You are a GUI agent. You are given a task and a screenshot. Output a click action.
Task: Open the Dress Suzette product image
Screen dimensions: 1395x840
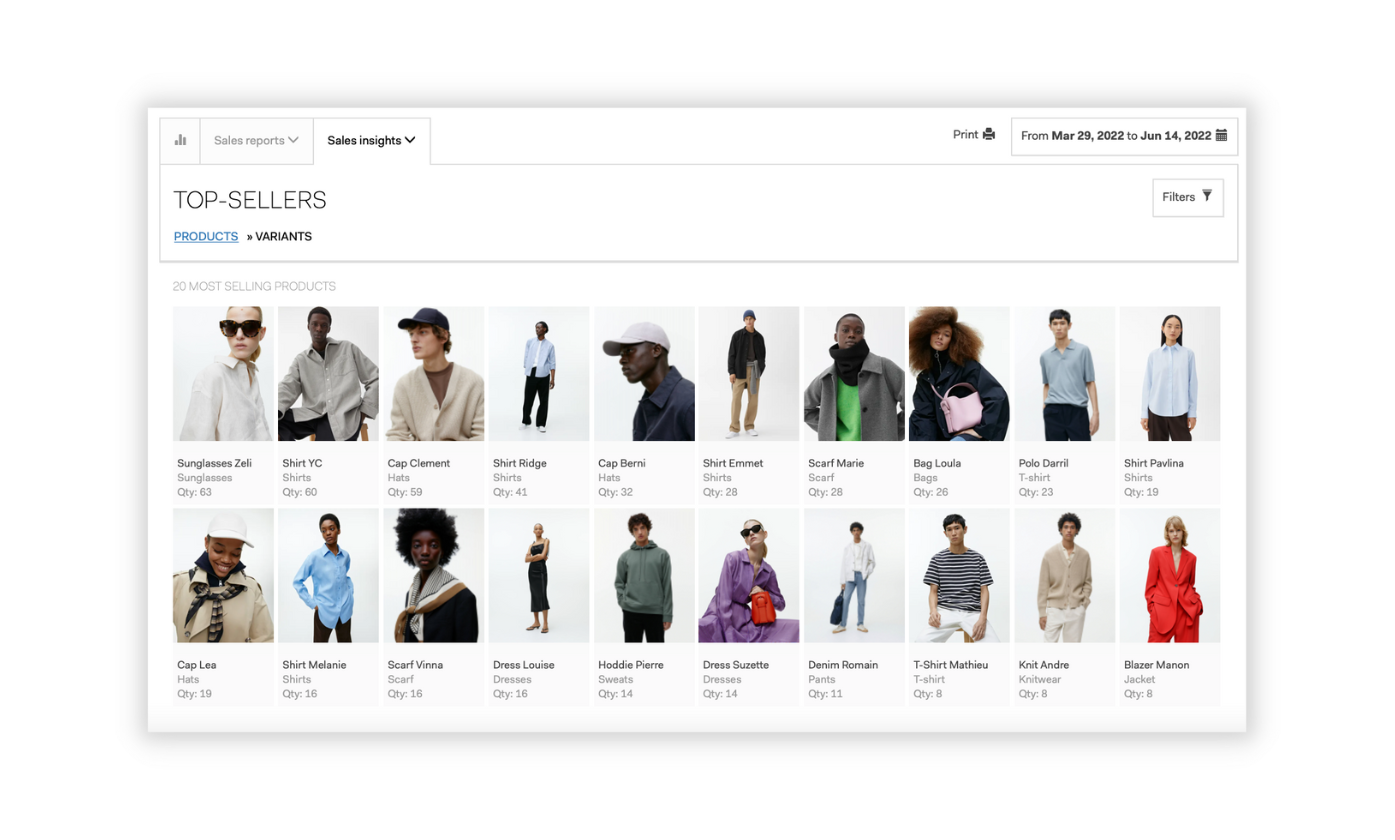[x=749, y=575]
